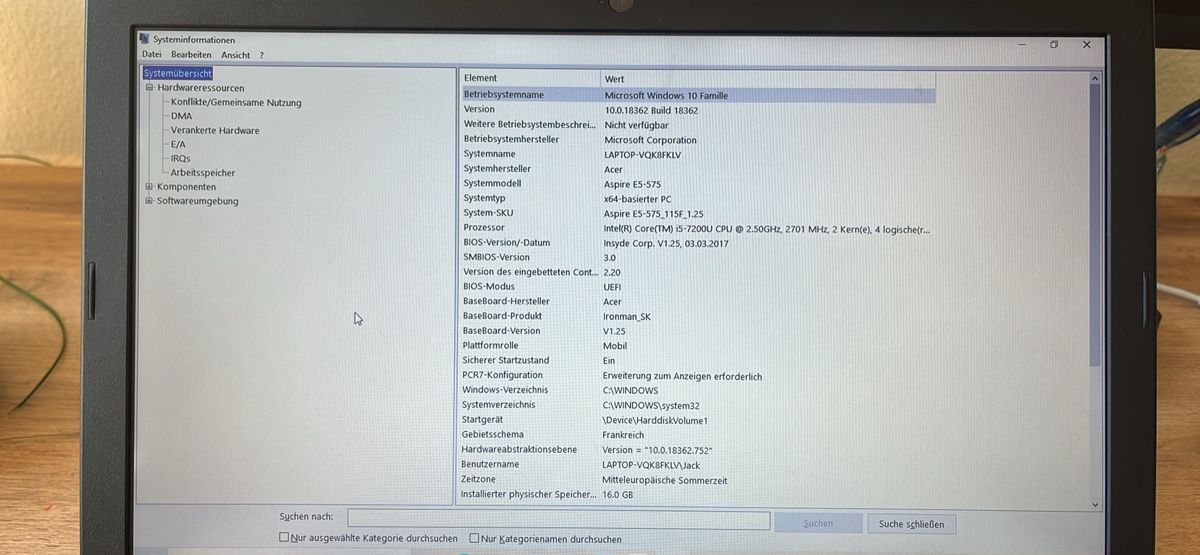Expand the Komponenten tree node

149,186
